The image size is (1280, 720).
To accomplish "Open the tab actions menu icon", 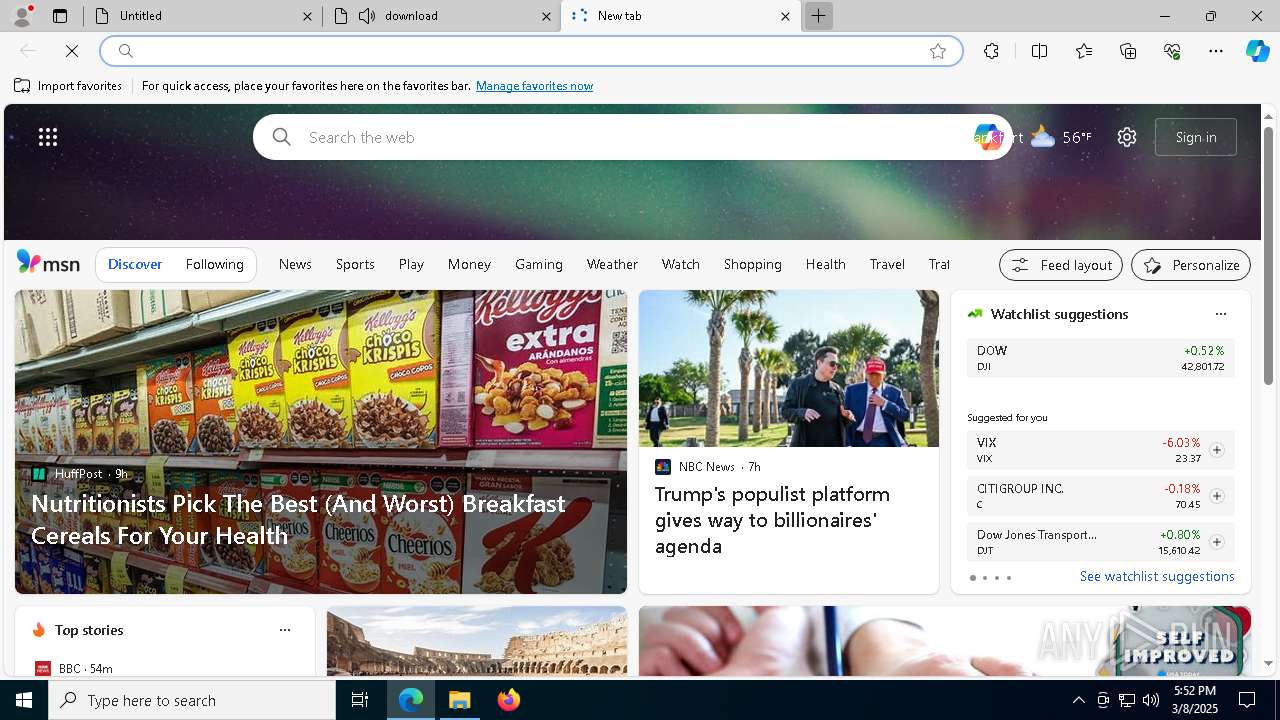I will (x=60, y=16).
